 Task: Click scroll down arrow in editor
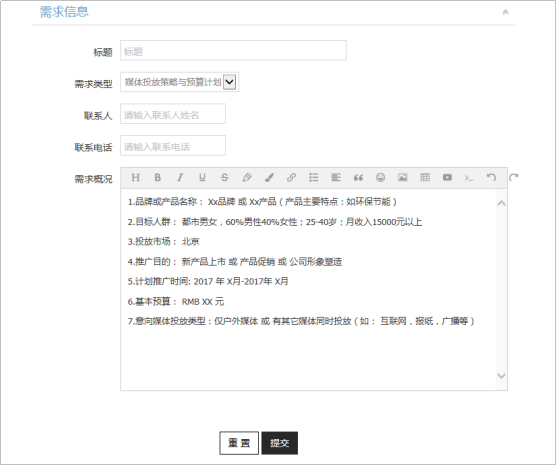(501, 376)
